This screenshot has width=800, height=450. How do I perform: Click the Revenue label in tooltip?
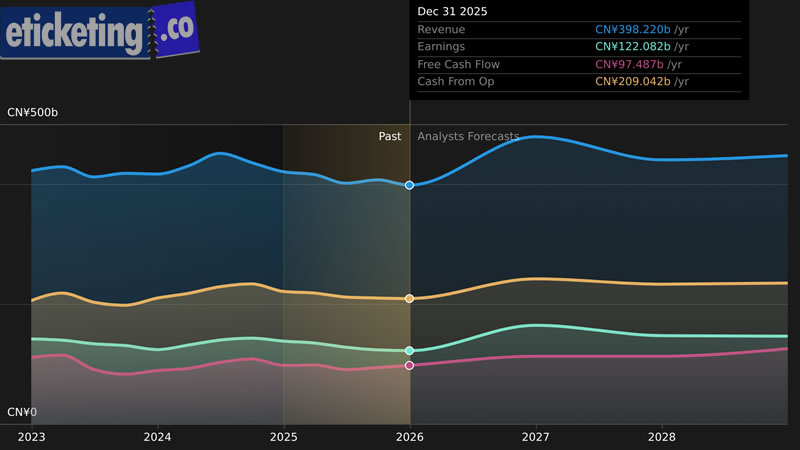[x=441, y=30]
